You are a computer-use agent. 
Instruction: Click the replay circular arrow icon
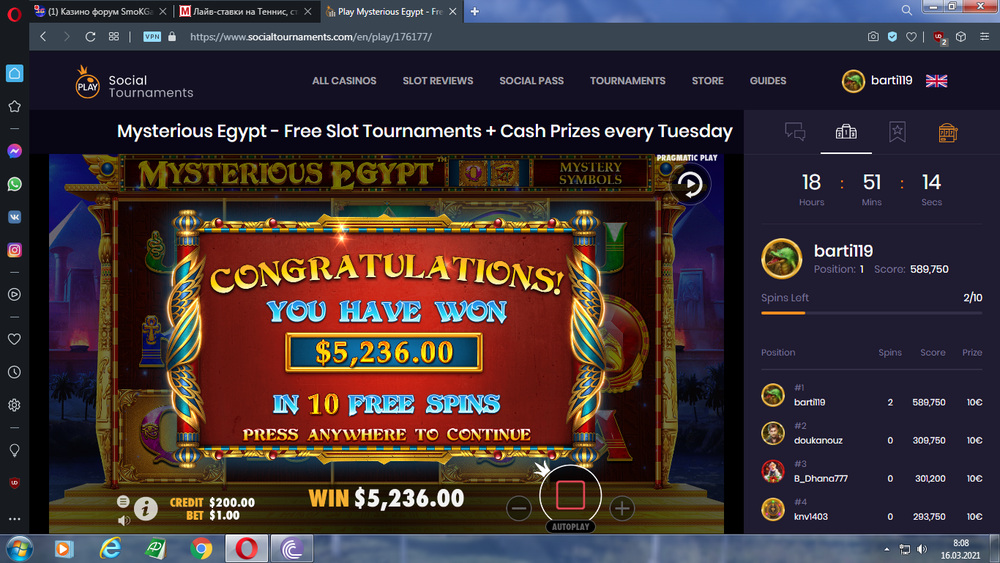click(x=689, y=184)
